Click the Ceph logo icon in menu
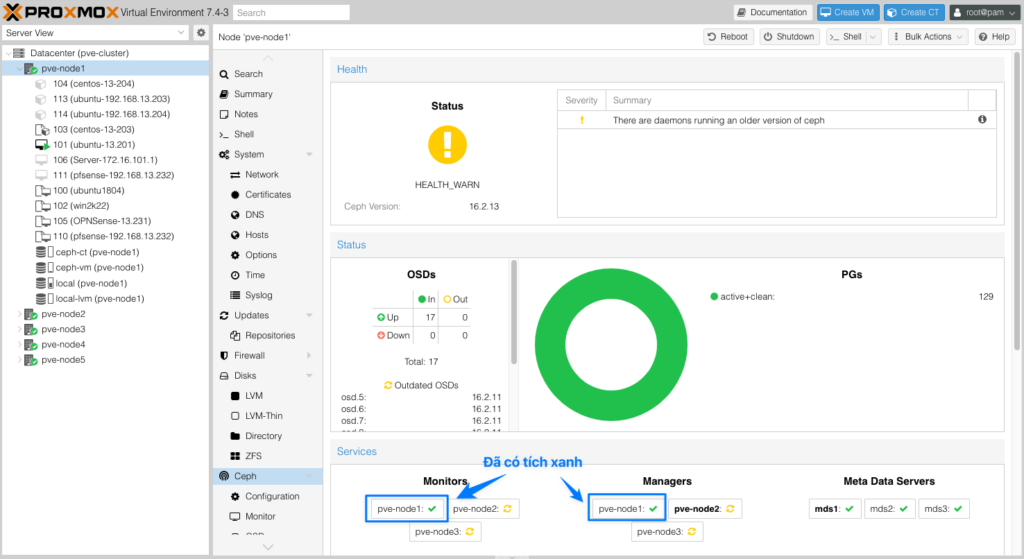 [224, 476]
